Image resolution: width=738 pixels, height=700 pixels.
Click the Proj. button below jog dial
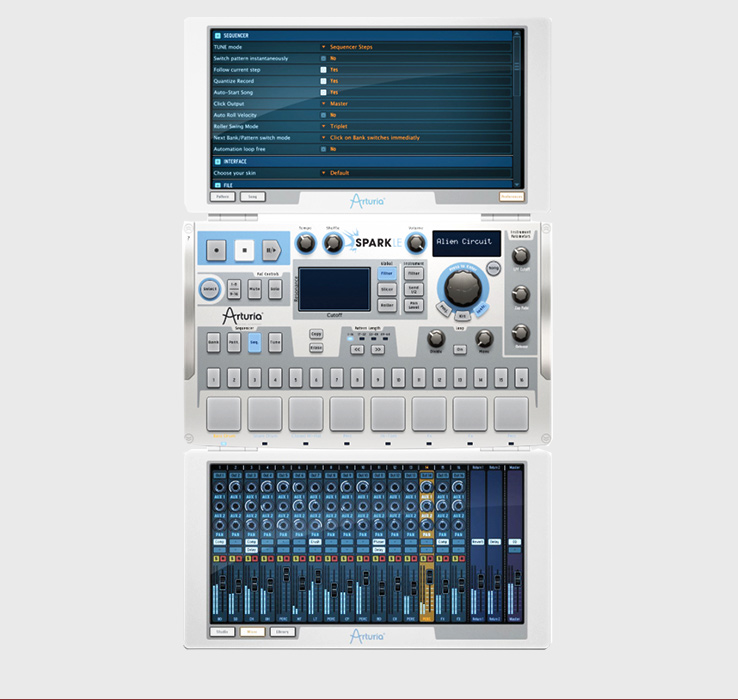click(443, 309)
